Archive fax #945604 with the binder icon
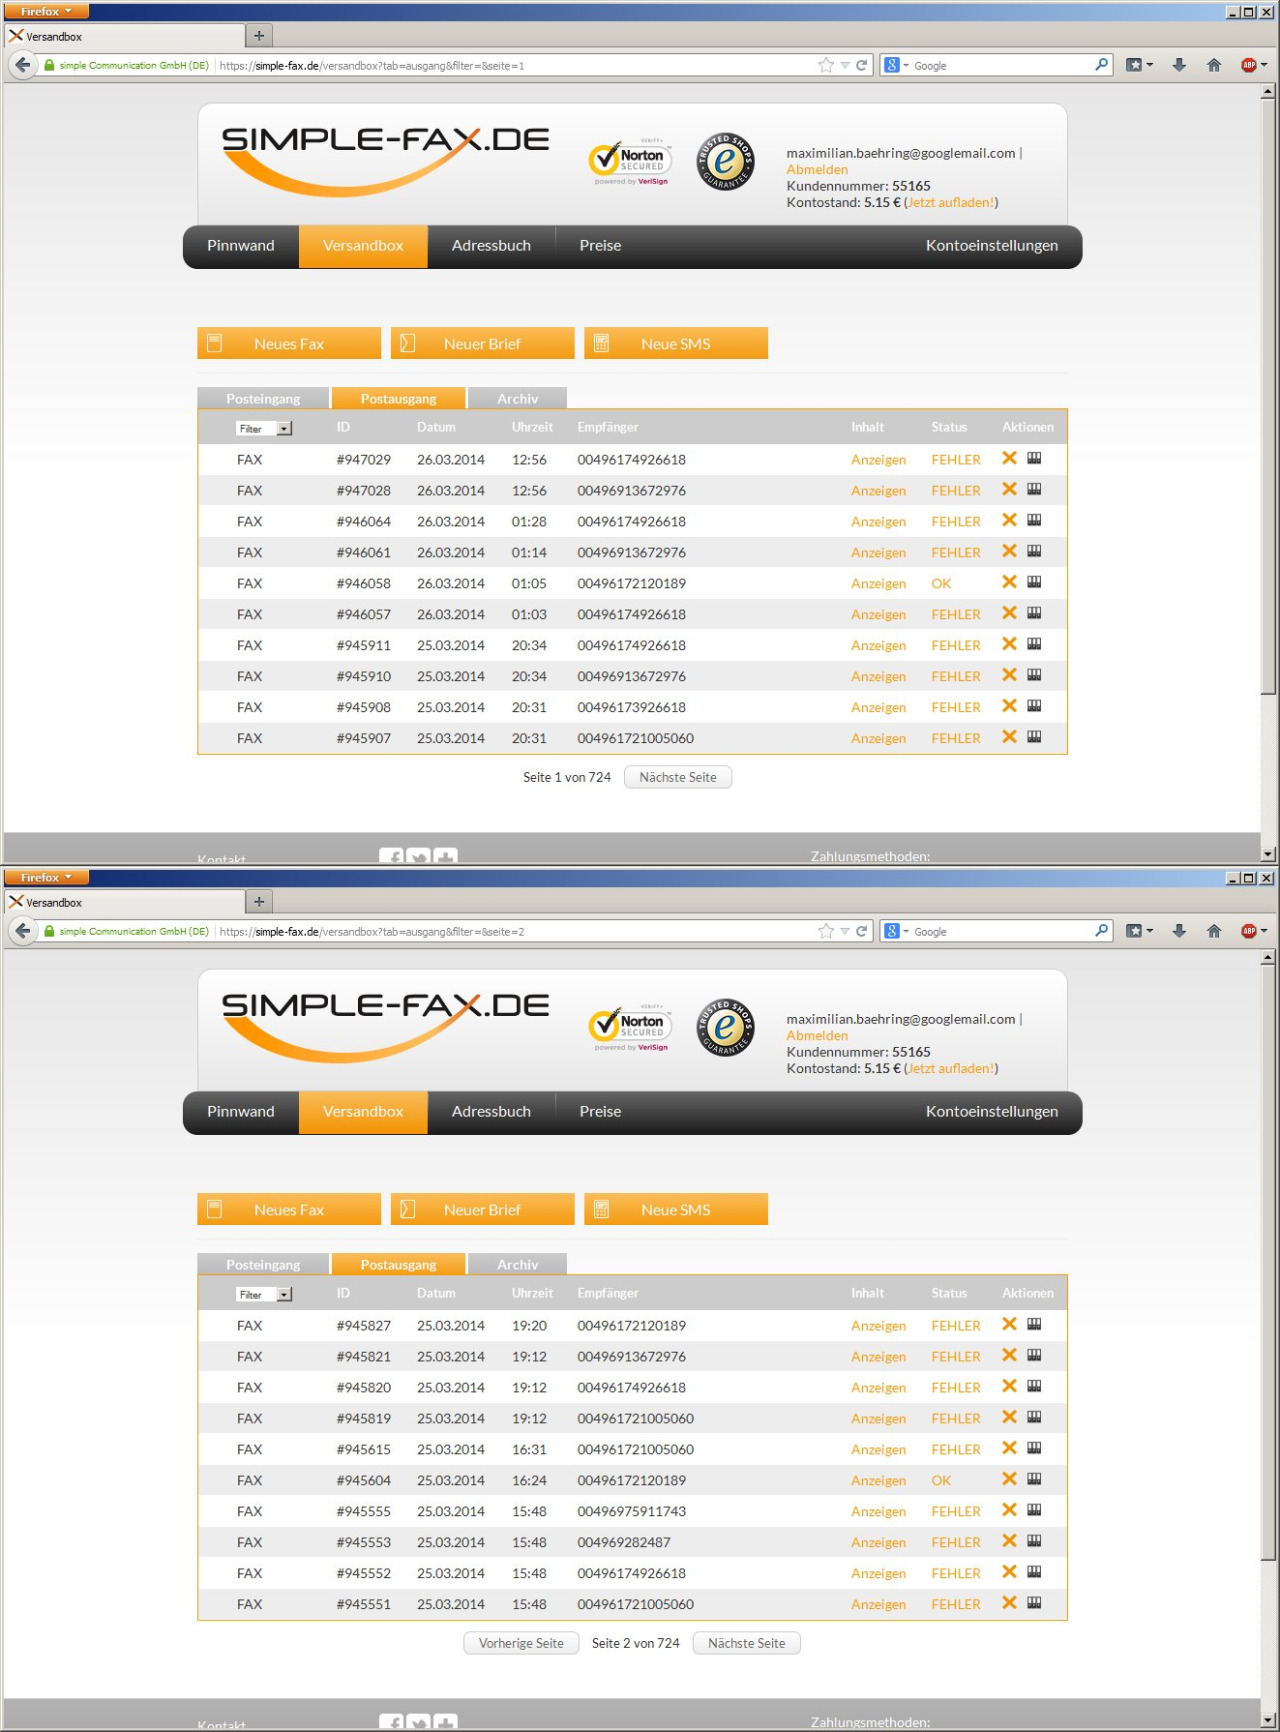 pyautogui.click(x=1034, y=1479)
